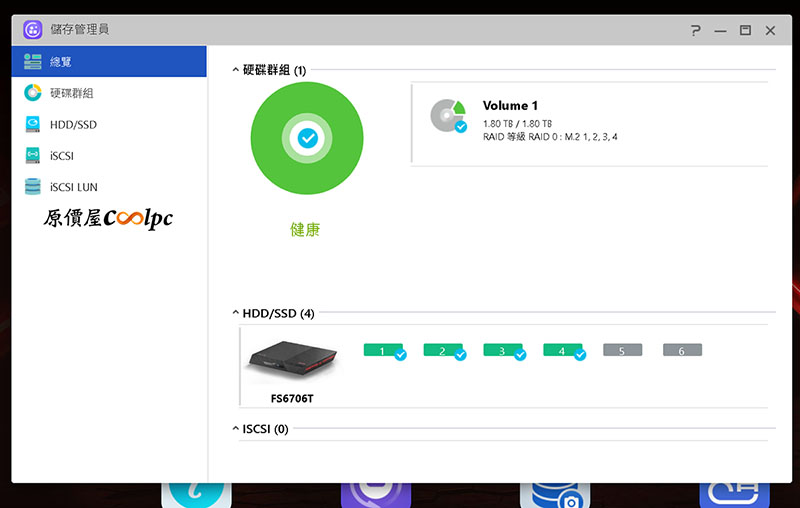Collapse the 硬碟群組 (1) section
Image resolution: width=800 pixels, height=508 pixels.
click(235, 70)
